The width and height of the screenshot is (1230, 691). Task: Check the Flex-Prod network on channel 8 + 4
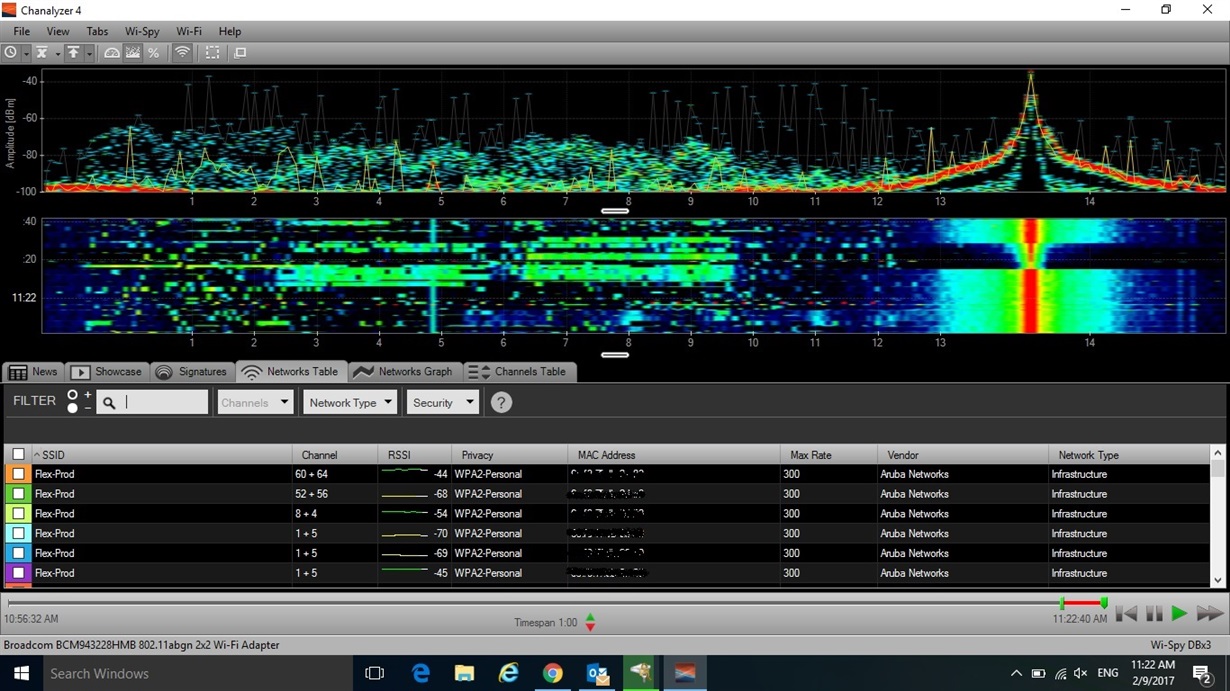click(x=18, y=513)
